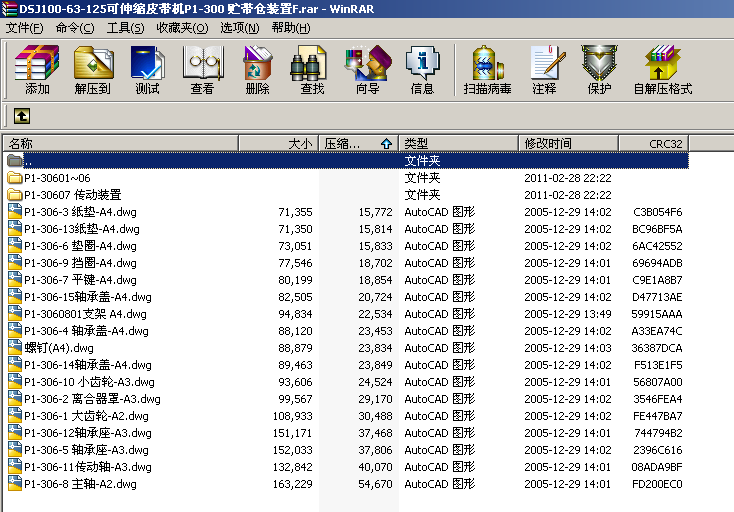Select file P1-306-7 平键-A4.dwg
This screenshot has height=512, width=734.
(80, 280)
